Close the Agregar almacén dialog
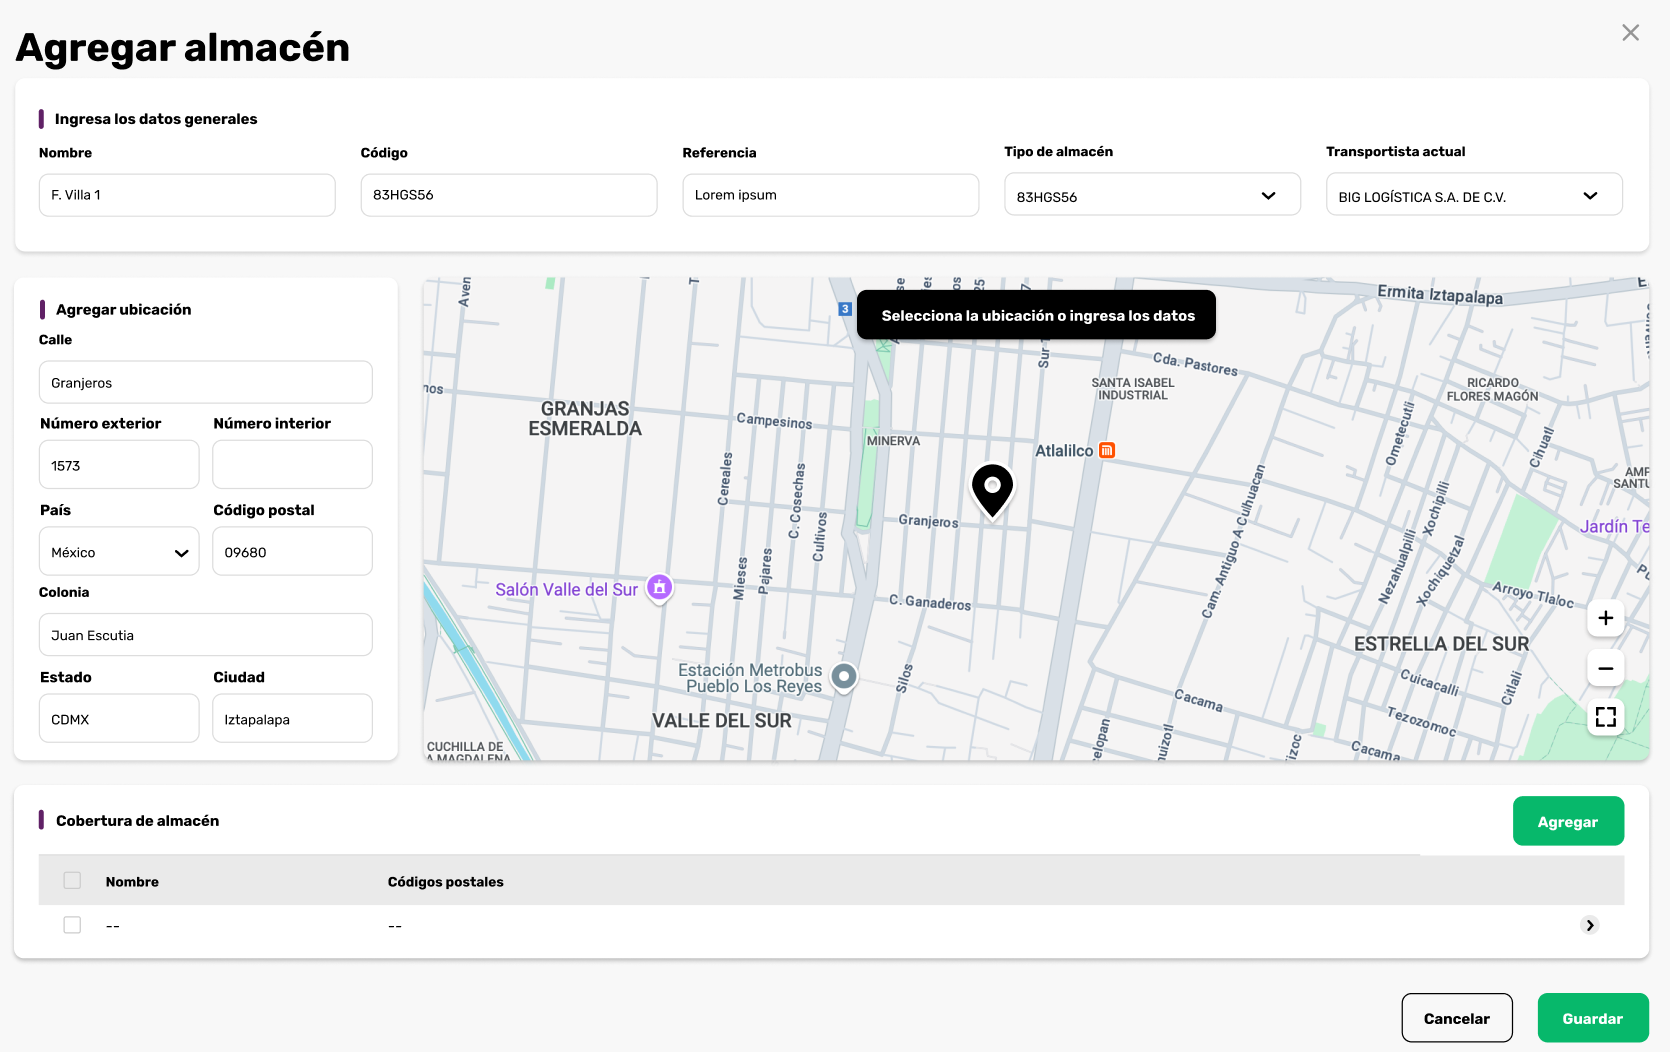The height and width of the screenshot is (1052, 1670). coord(1630,33)
